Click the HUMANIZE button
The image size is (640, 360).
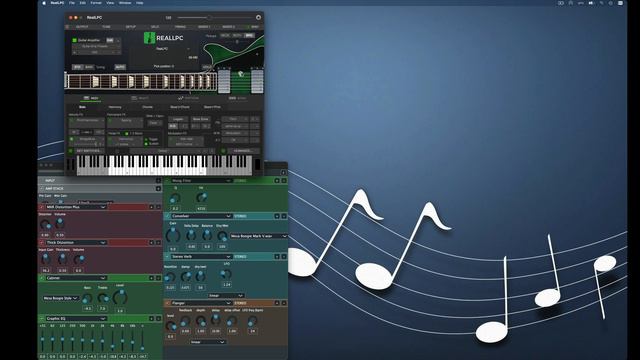(x=243, y=151)
